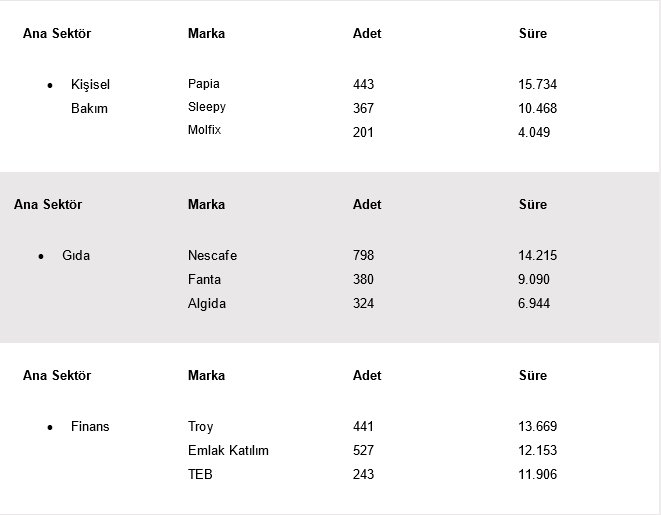Viewport: 661px width, 515px height.
Task: Click the Troy brand name
Action: pyautogui.click(x=200, y=427)
